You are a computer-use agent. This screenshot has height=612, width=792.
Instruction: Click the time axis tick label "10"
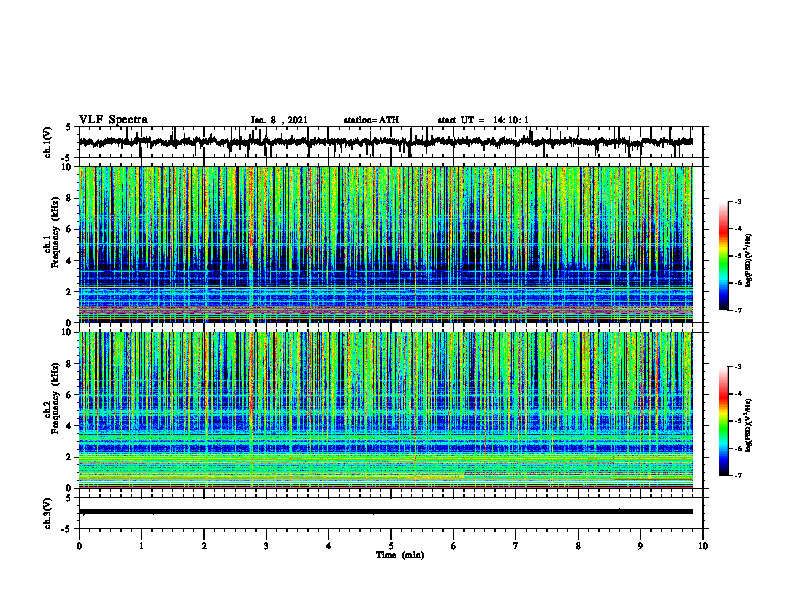coord(703,546)
